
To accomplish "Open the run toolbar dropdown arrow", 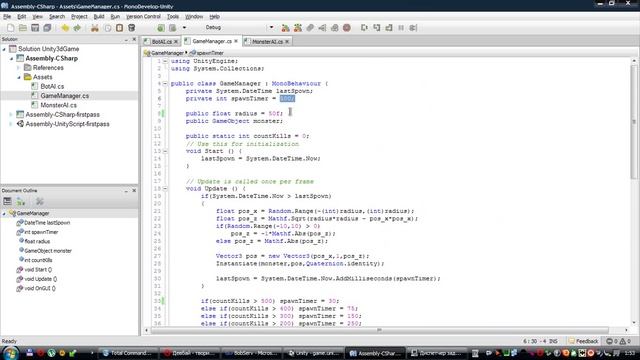I will [x=184, y=28].
